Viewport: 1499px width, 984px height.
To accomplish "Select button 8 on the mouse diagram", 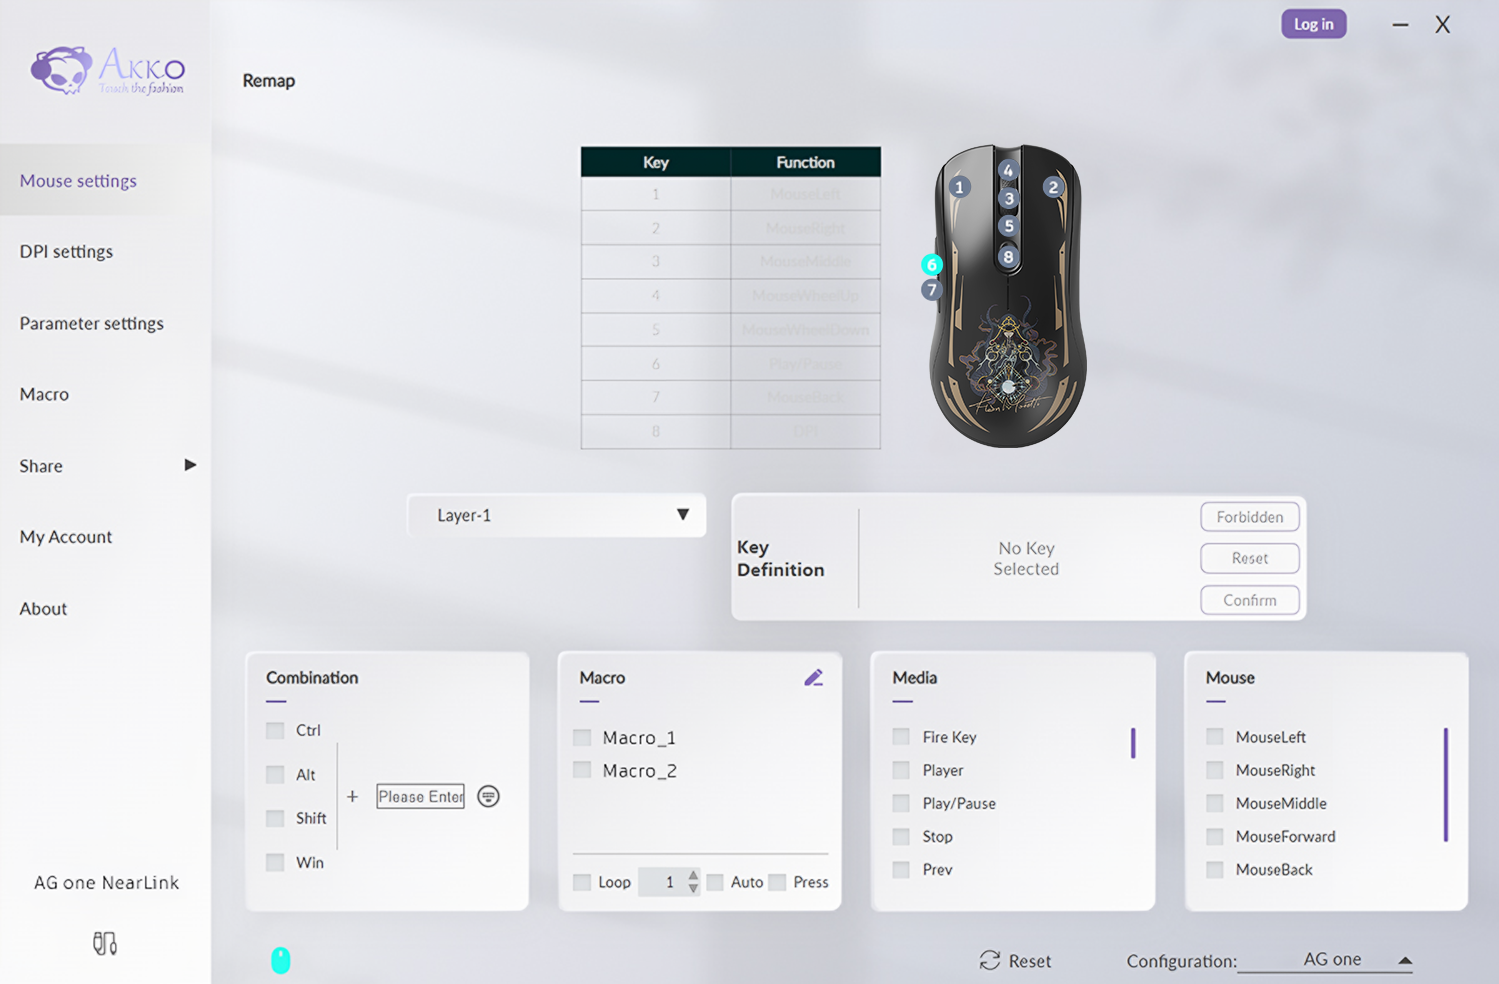I will click(1007, 258).
